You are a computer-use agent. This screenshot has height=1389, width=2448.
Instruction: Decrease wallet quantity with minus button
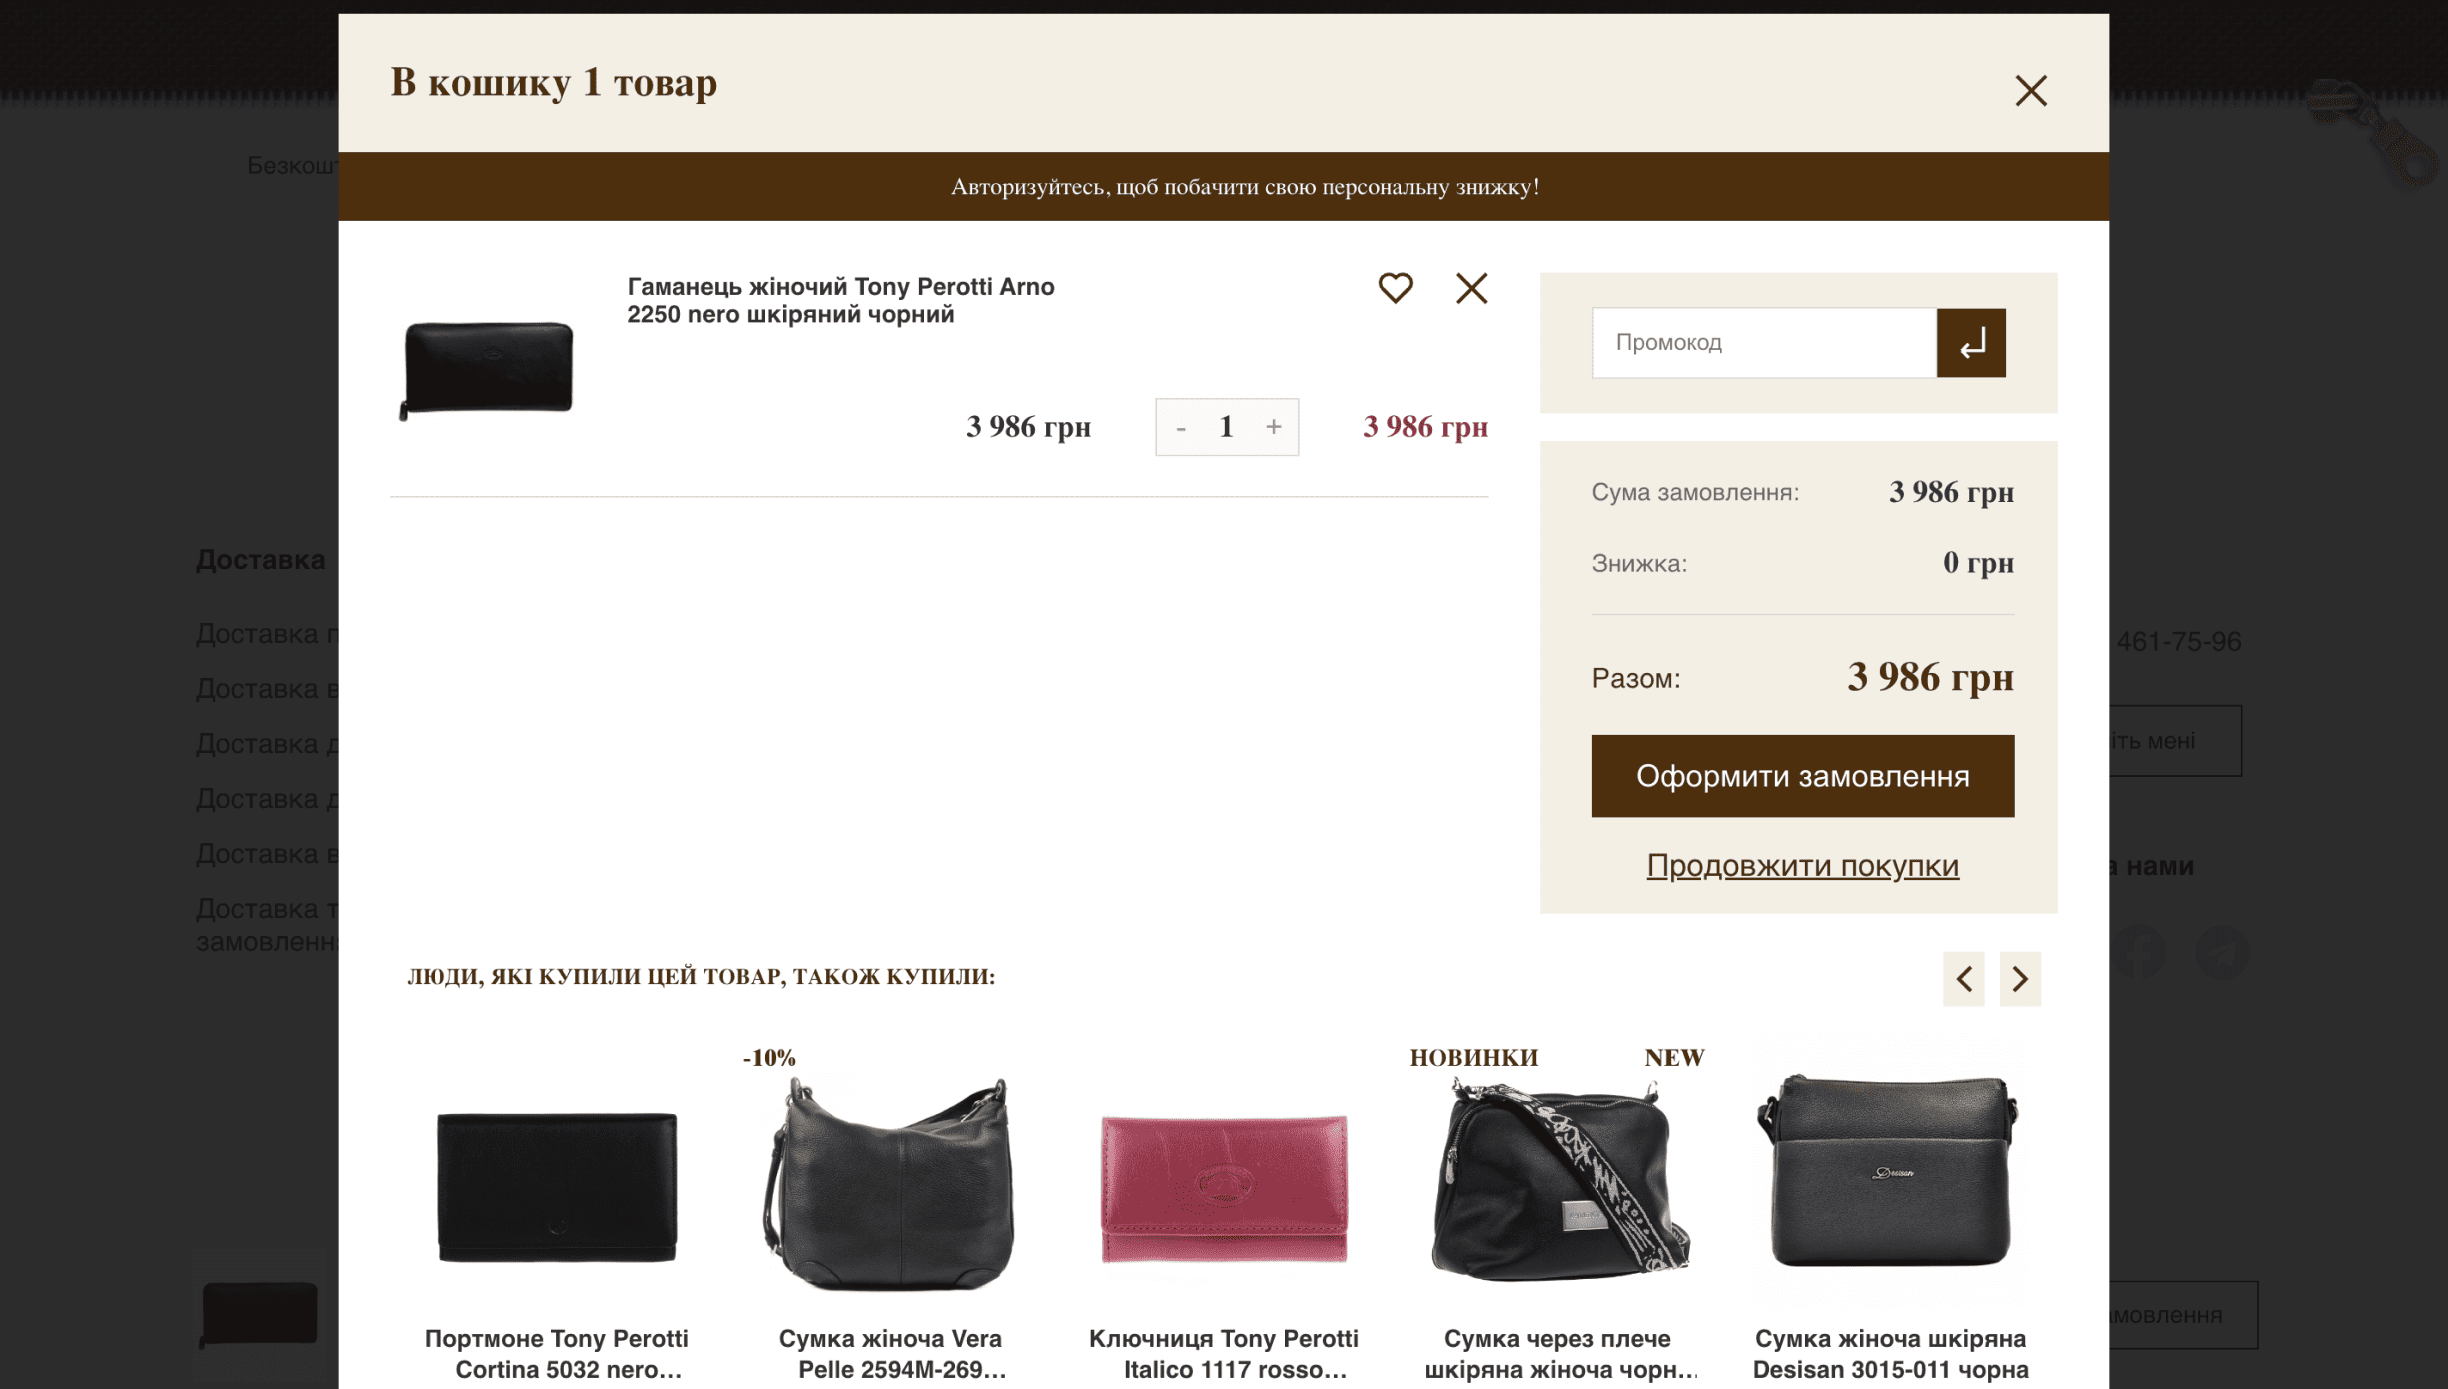(x=1181, y=428)
